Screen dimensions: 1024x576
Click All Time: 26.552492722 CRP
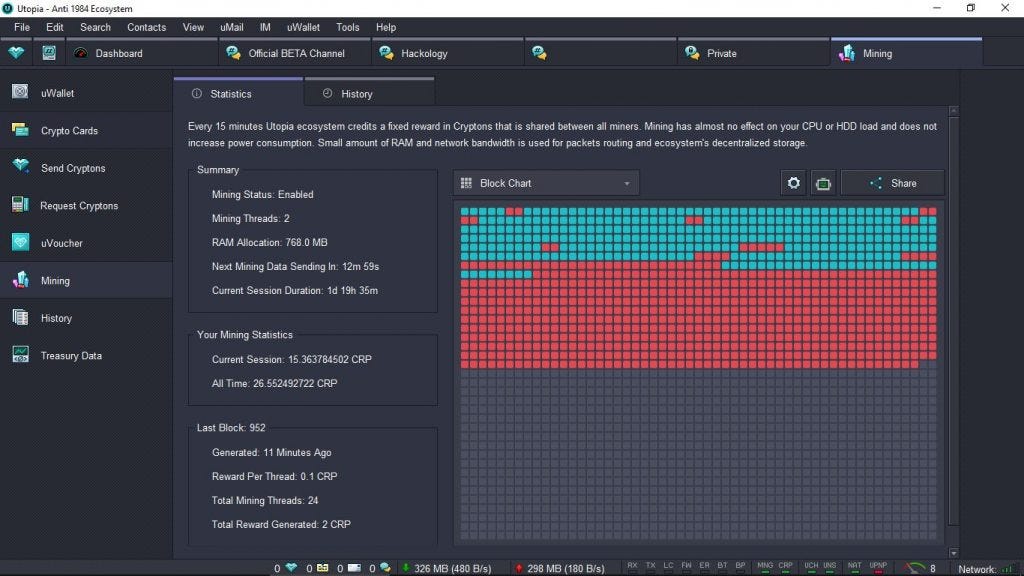275,383
